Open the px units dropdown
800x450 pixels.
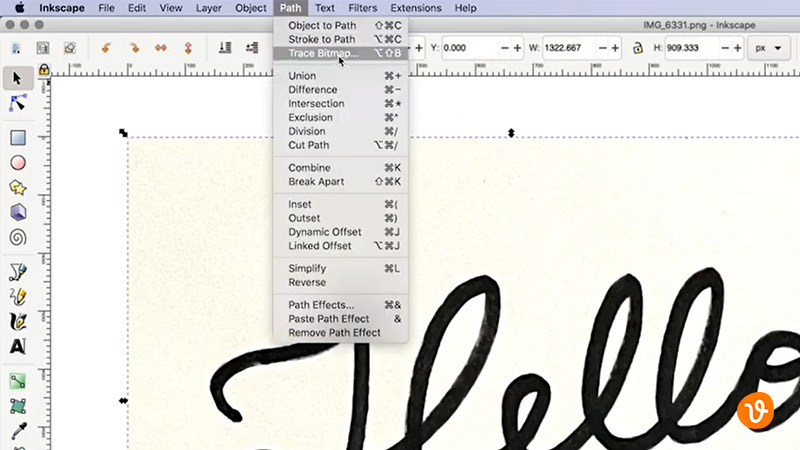[x=769, y=48]
